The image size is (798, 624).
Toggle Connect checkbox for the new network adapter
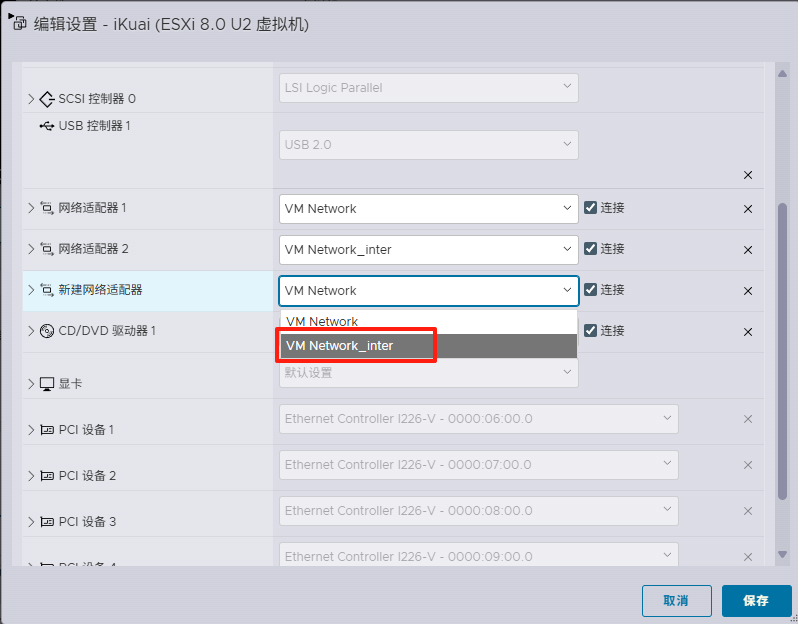click(x=591, y=290)
